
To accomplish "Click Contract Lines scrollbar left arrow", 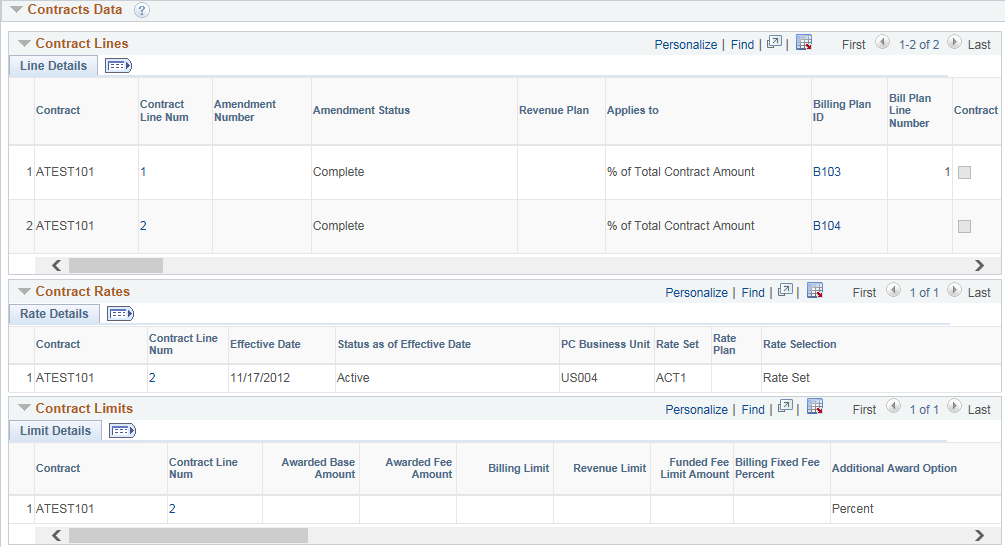I will click(x=56, y=265).
